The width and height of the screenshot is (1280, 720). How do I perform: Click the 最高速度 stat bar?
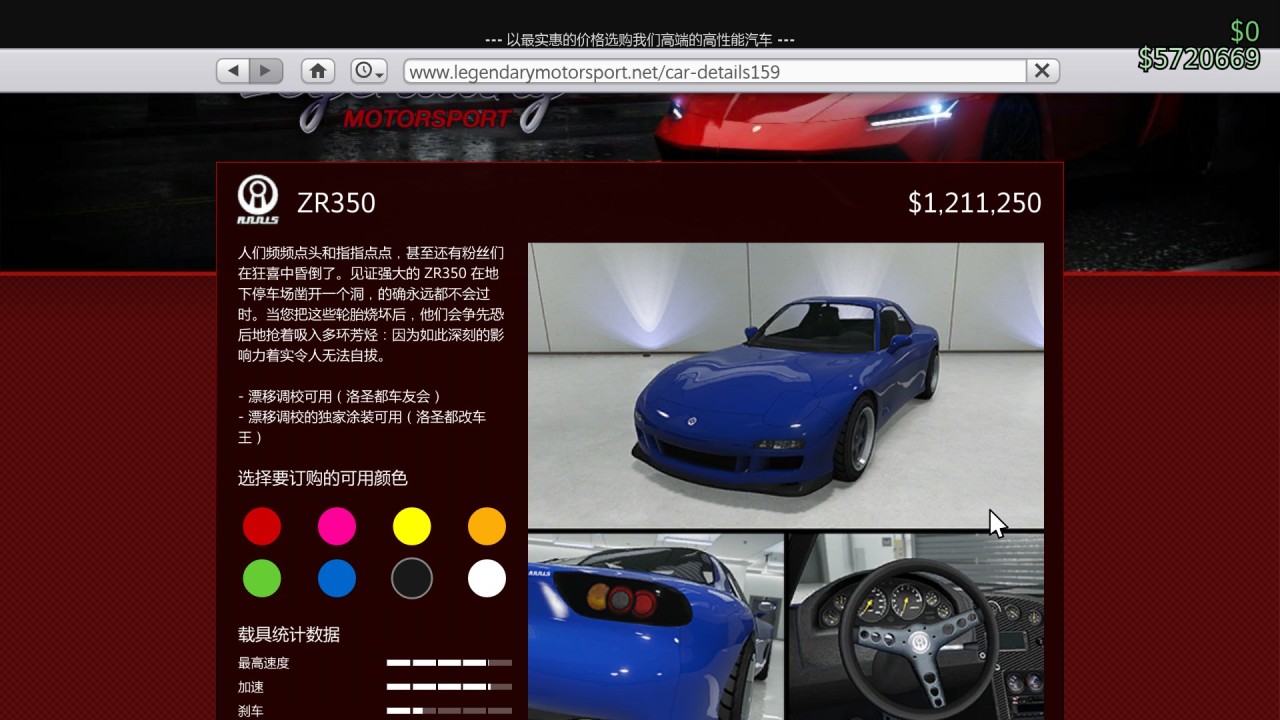click(449, 663)
